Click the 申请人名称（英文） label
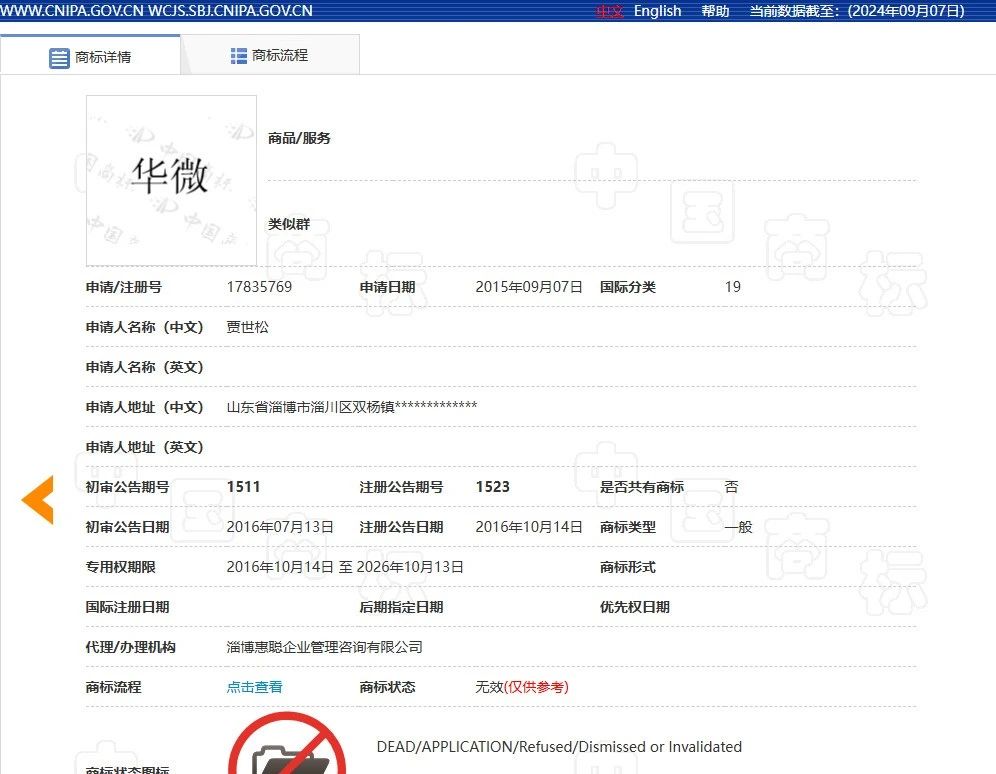 [145, 367]
